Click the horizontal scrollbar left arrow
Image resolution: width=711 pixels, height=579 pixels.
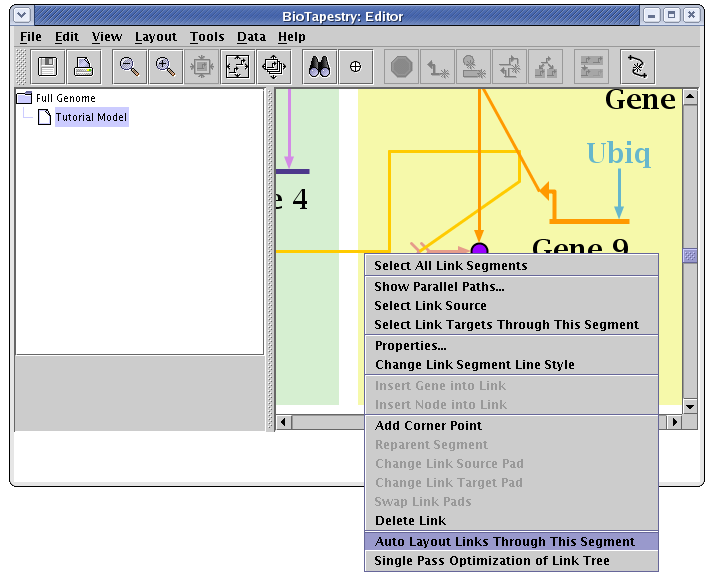tap(284, 422)
